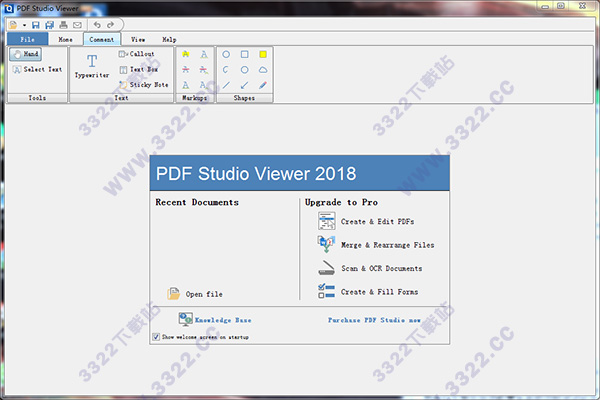Click the 'Recent Documents' heading text
This screenshot has width=600, height=400.
tap(197, 202)
